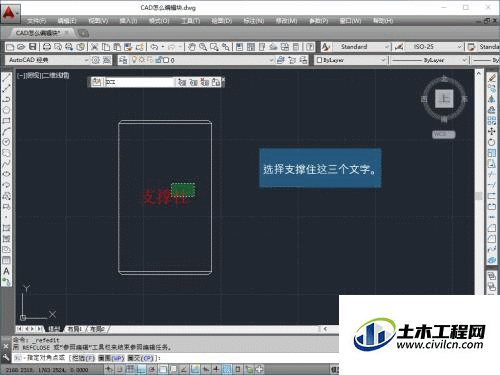Open the Undo history dropdown arrow
500x375 pixels.
pos(163,47)
